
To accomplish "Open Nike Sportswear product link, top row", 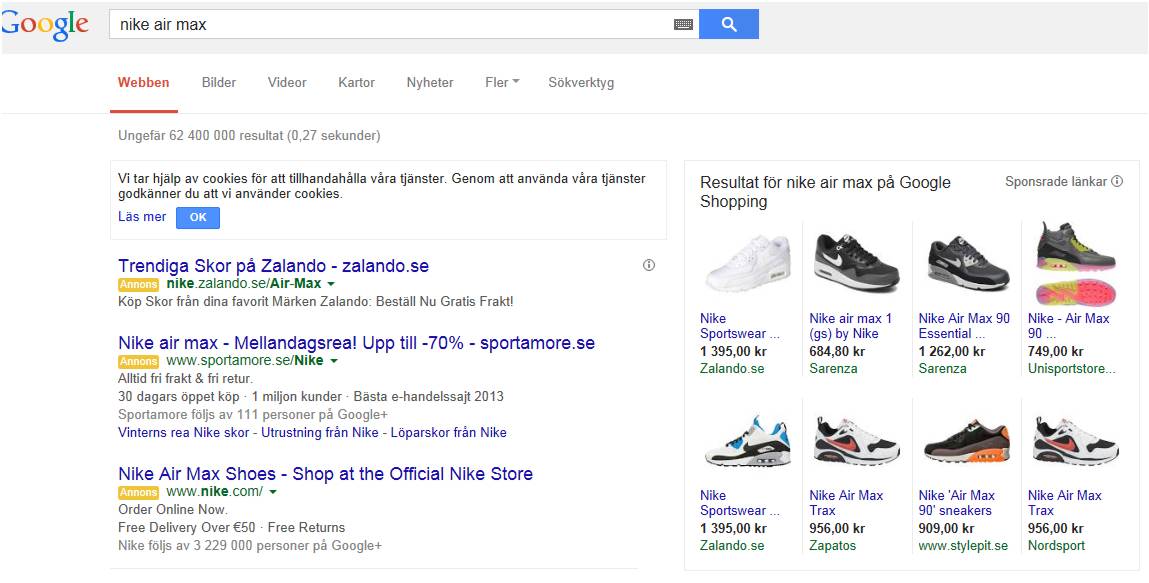I will click(739, 326).
